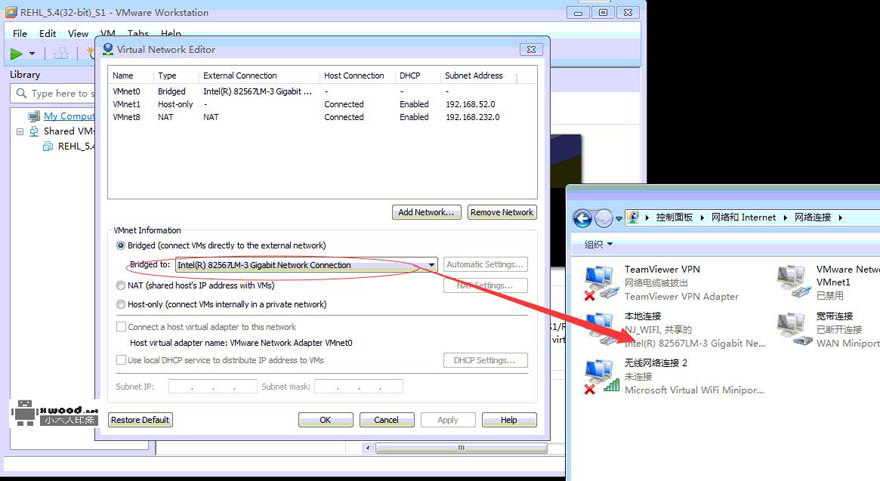Open the File menu
Image resolution: width=880 pixels, height=481 pixels.
pyautogui.click(x=20, y=34)
